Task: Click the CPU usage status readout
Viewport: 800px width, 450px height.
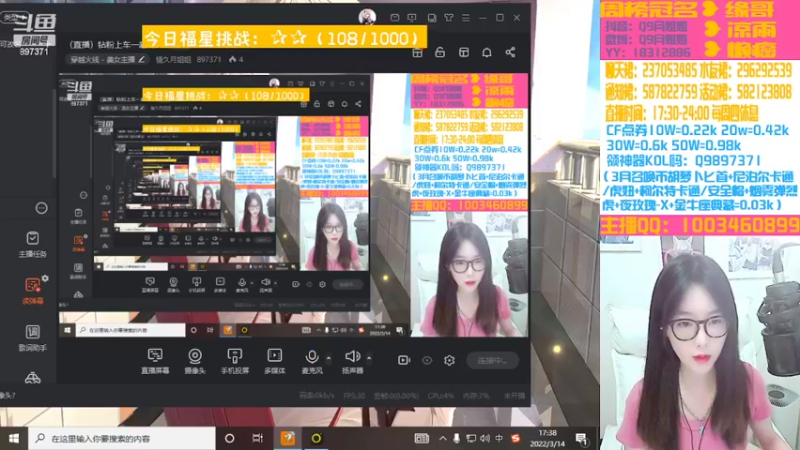Action: point(441,395)
